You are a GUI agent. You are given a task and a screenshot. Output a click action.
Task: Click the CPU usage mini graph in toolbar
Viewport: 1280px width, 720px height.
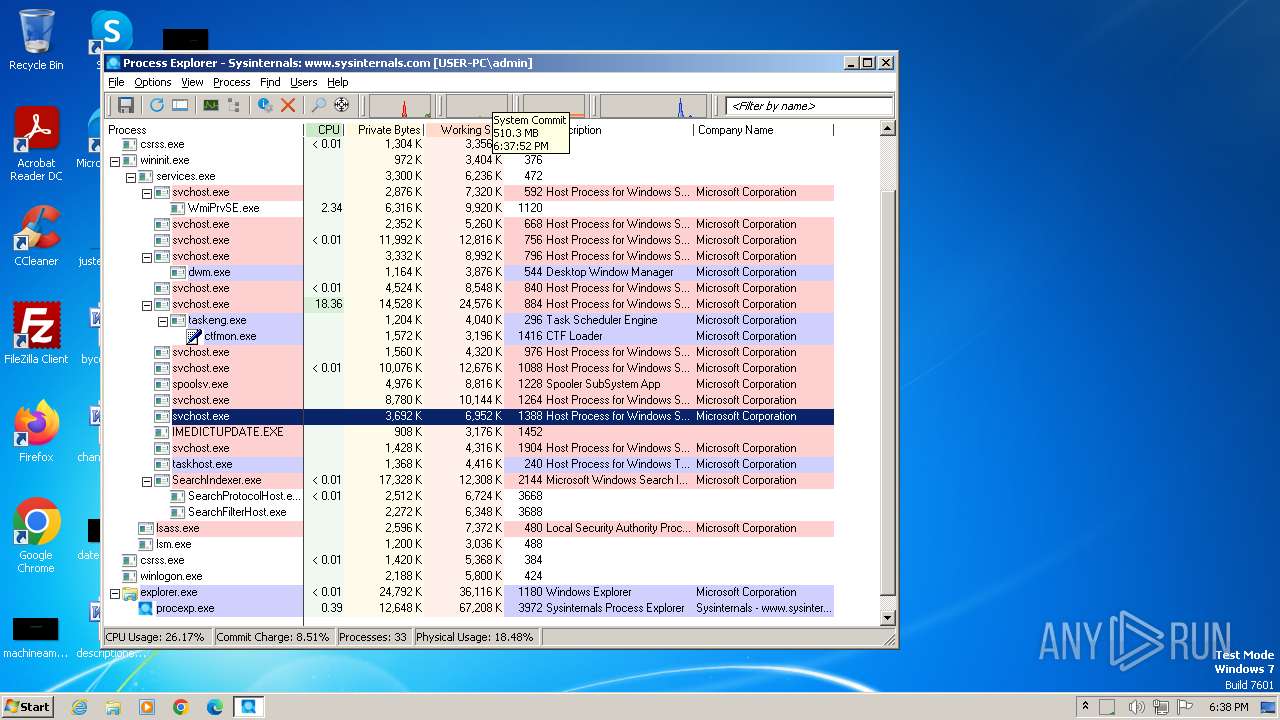pos(400,106)
